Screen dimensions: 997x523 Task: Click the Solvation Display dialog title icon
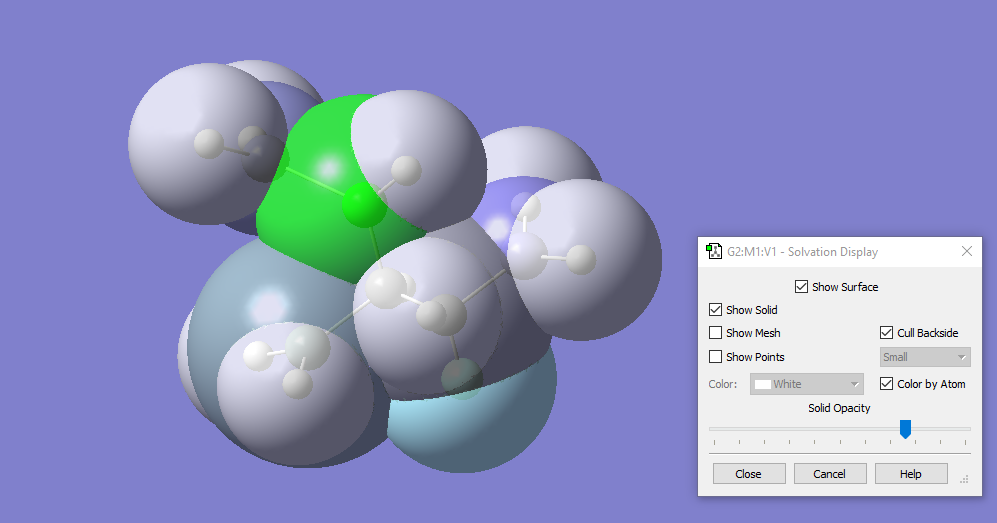[x=714, y=252]
